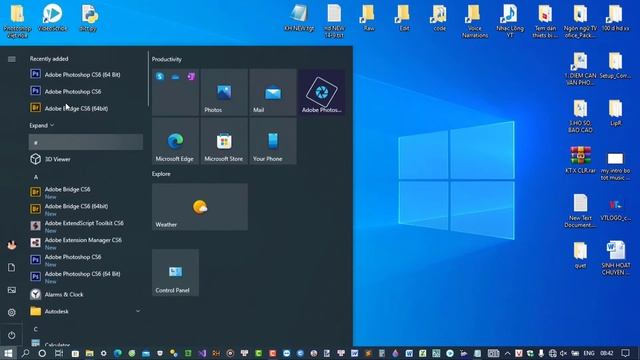Screen dimensions: 640x360
Task: Open Pictures from the Start menu rail
Action: tap(11, 290)
